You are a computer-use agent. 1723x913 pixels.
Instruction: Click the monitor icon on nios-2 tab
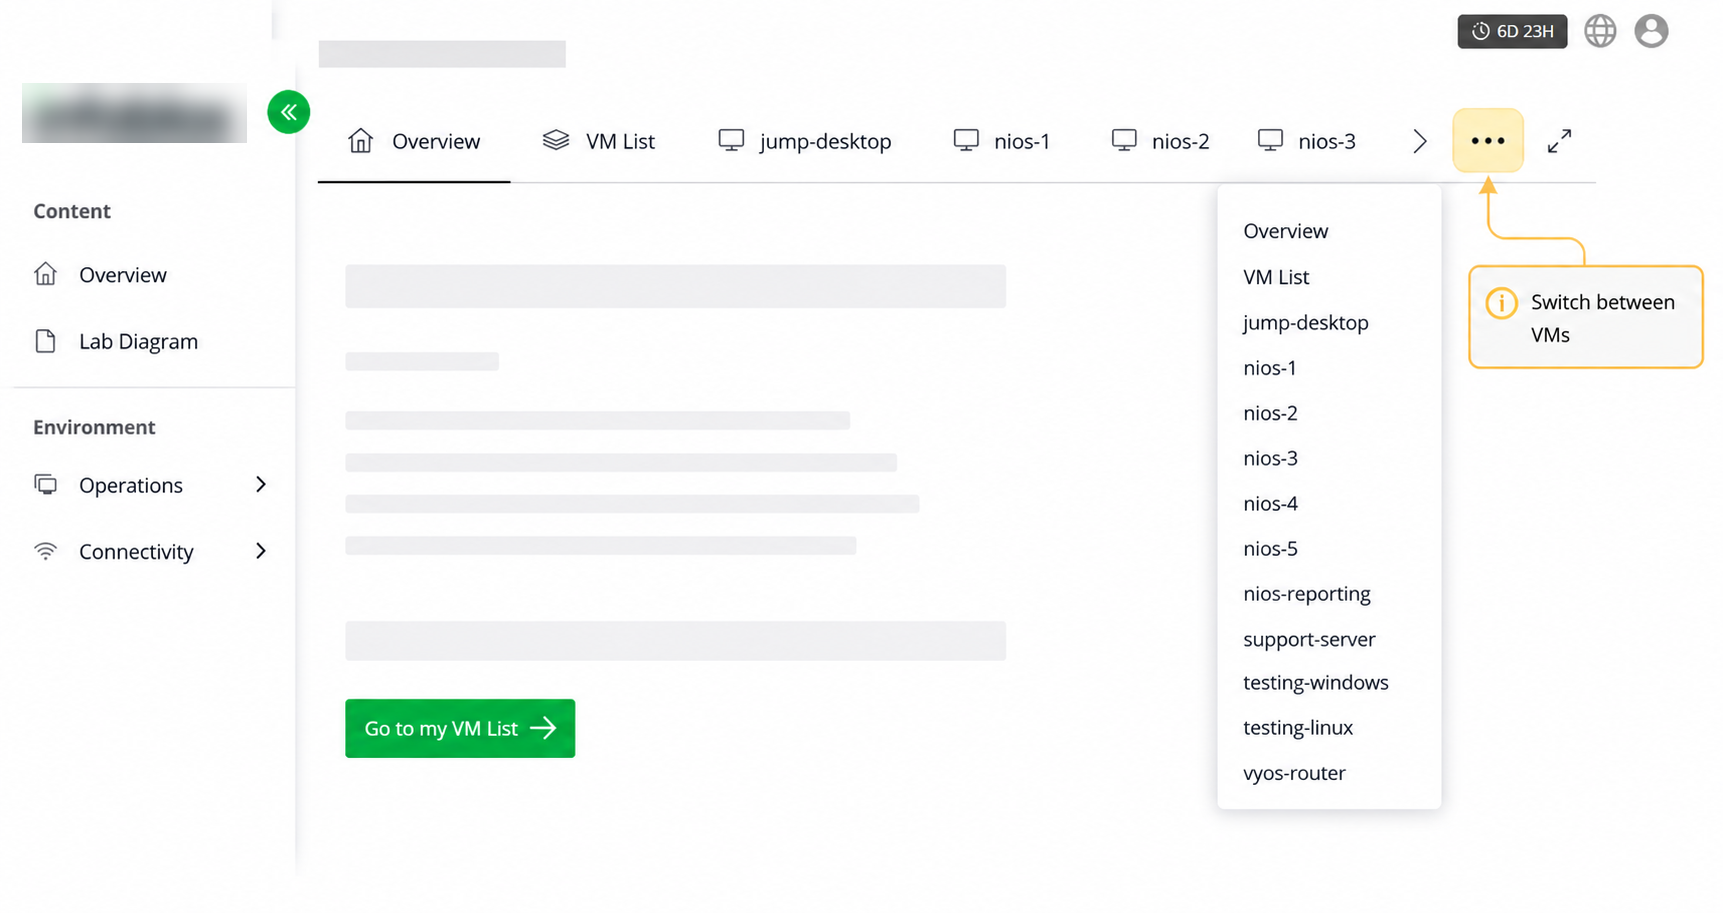pos(1124,141)
